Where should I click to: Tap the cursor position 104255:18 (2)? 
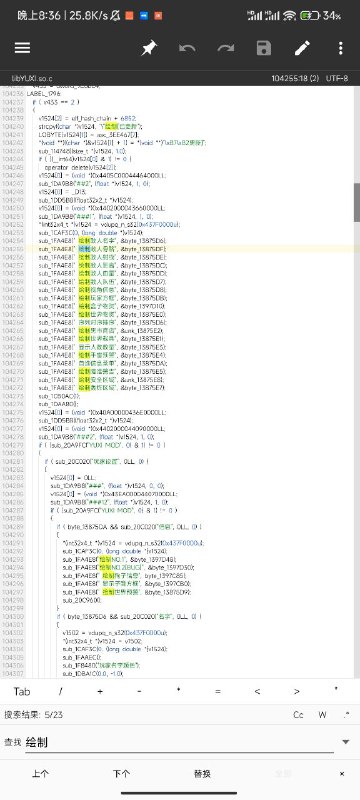(x=295, y=78)
